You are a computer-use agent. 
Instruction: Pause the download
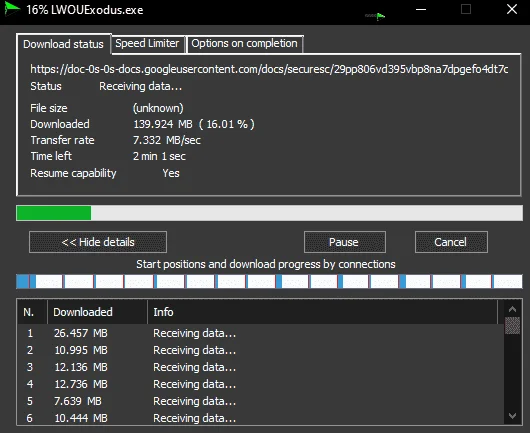(x=344, y=242)
